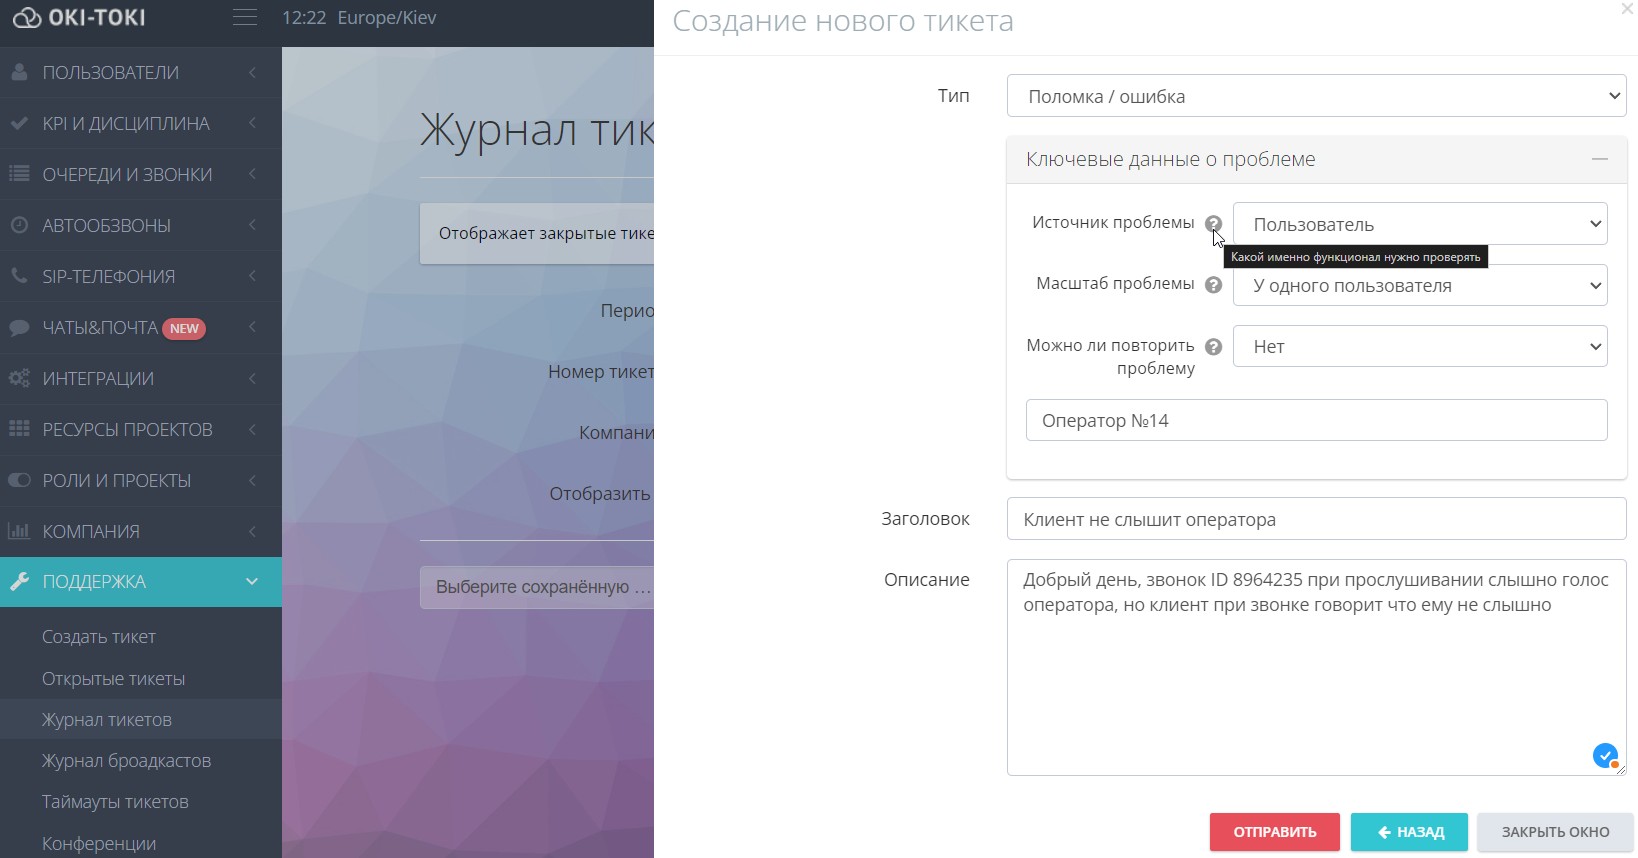Click the Очереди и звонки list icon
Screen dimensions: 1638x858
pos(19,174)
